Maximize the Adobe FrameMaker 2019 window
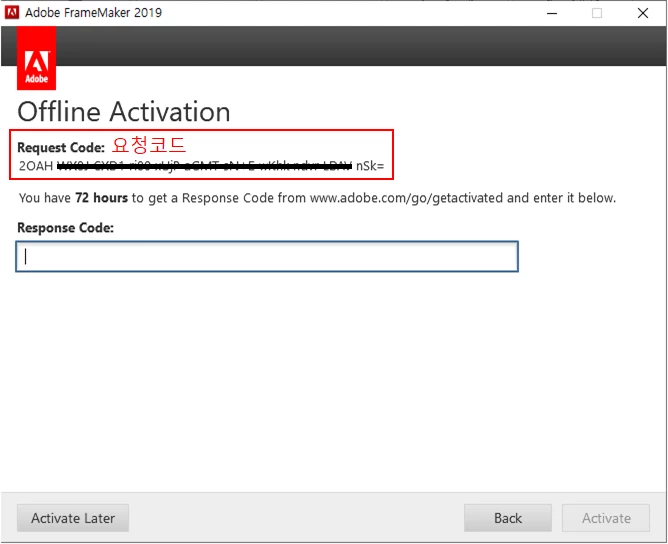Viewport: 668px width, 544px height. (597, 13)
